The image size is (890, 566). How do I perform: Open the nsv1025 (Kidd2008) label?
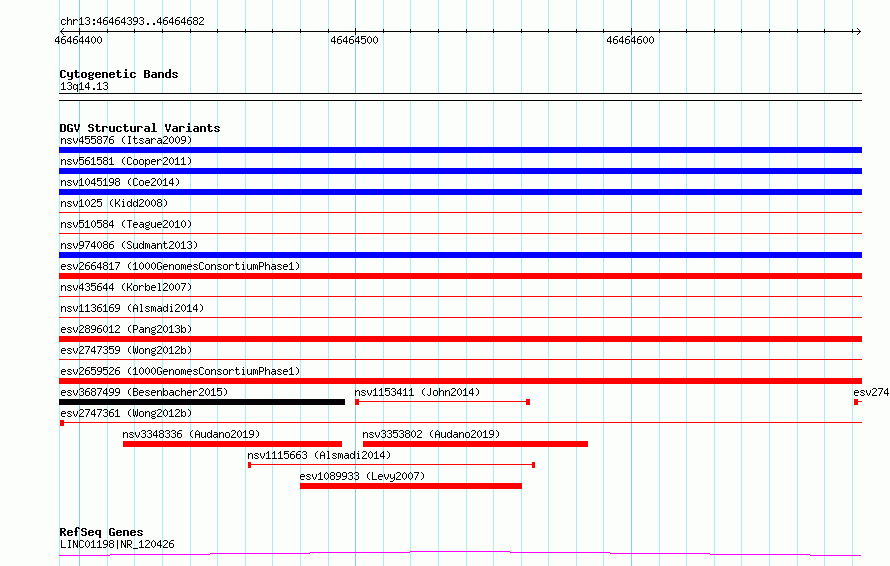pos(114,203)
